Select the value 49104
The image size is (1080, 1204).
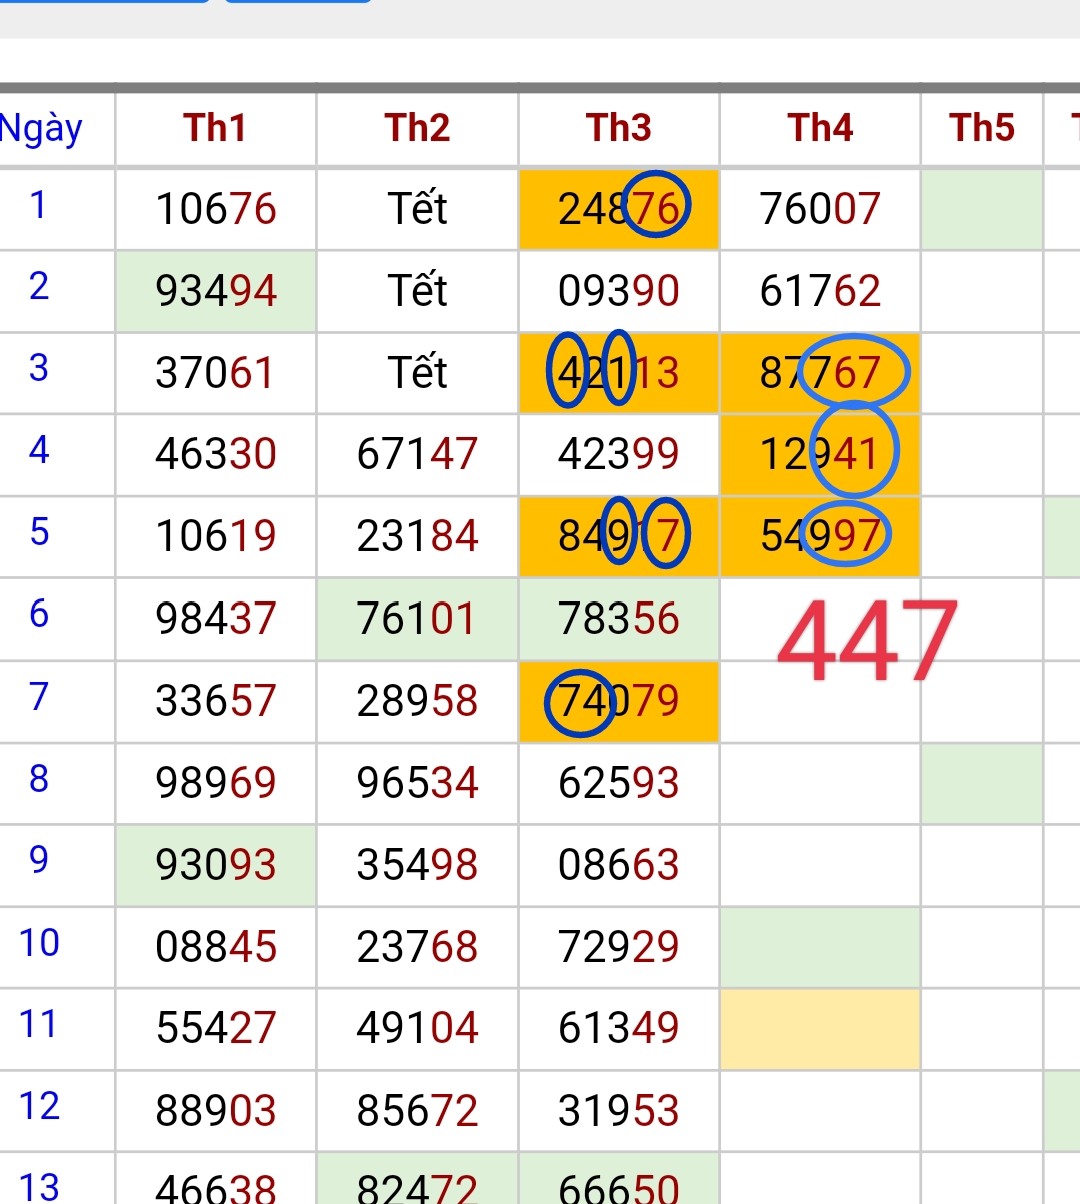click(x=418, y=1029)
